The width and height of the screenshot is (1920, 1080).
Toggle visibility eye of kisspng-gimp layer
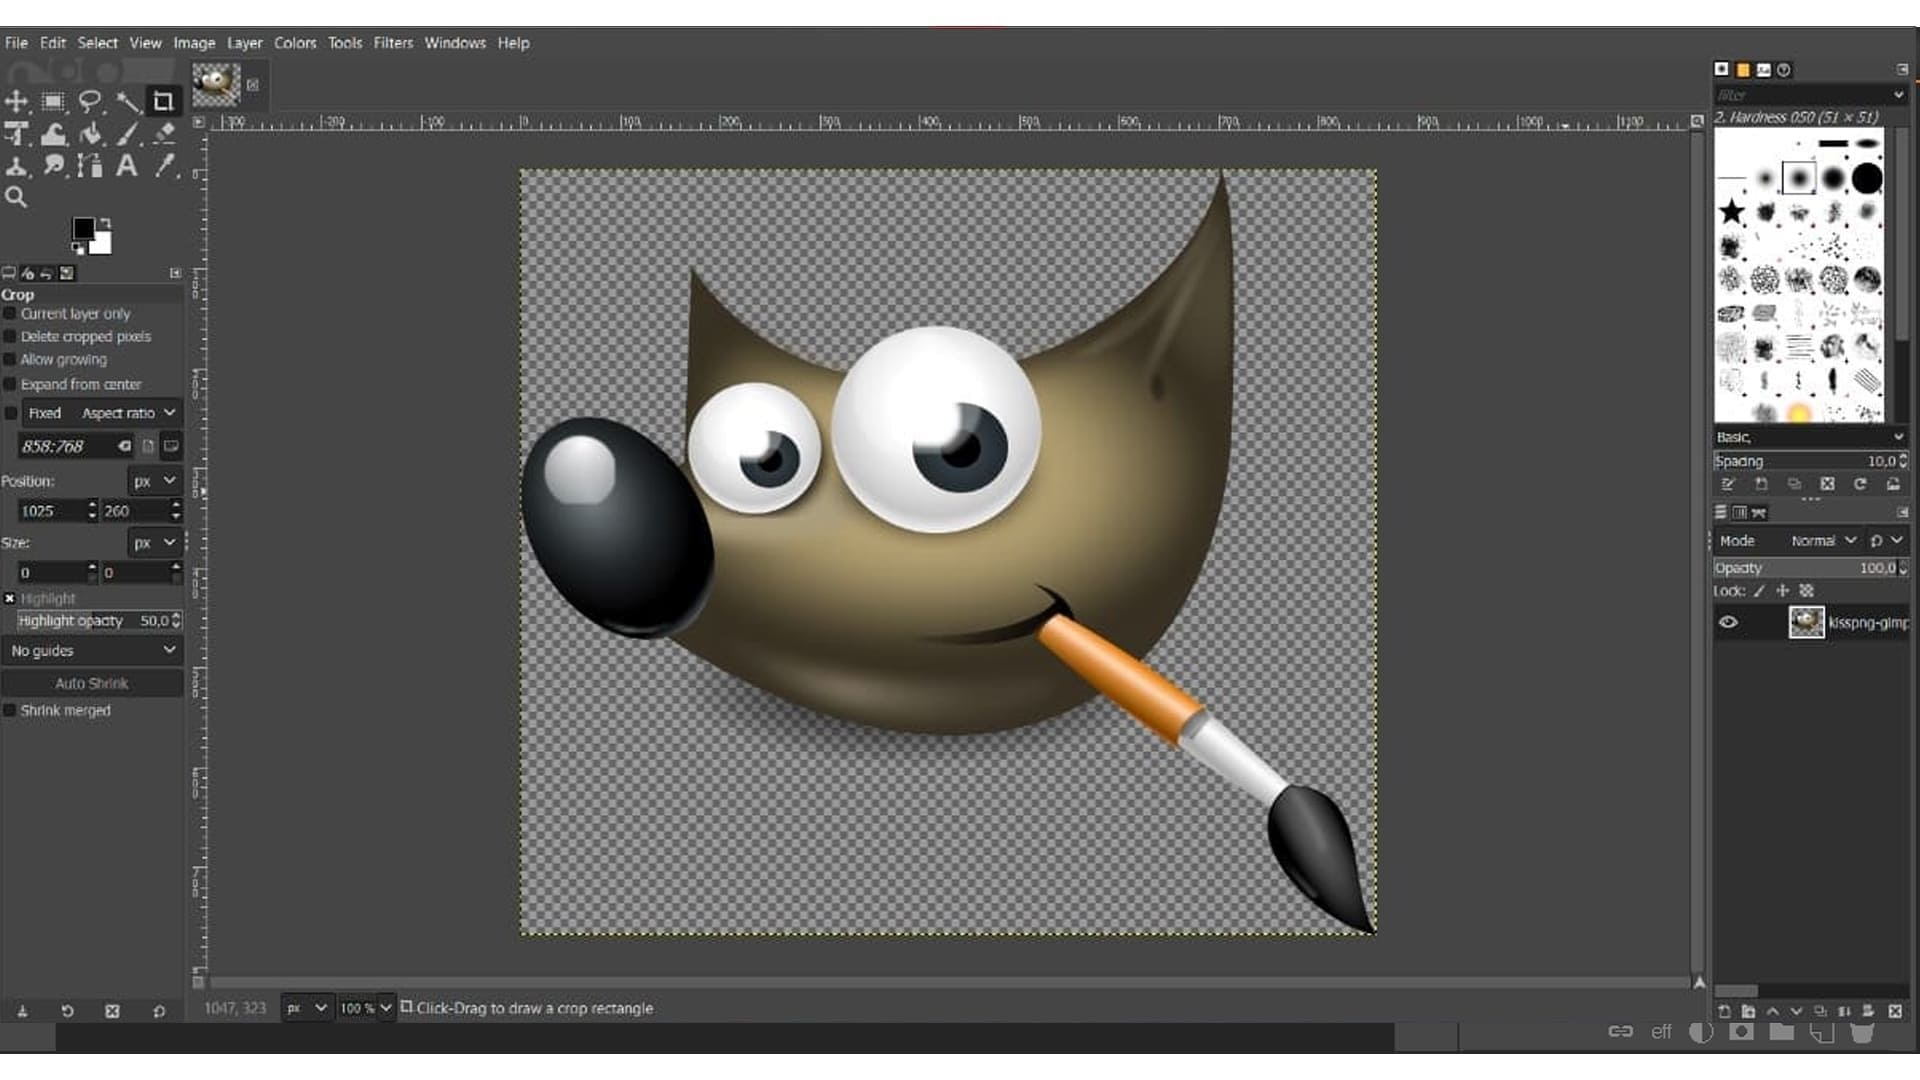click(x=1728, y=622)
